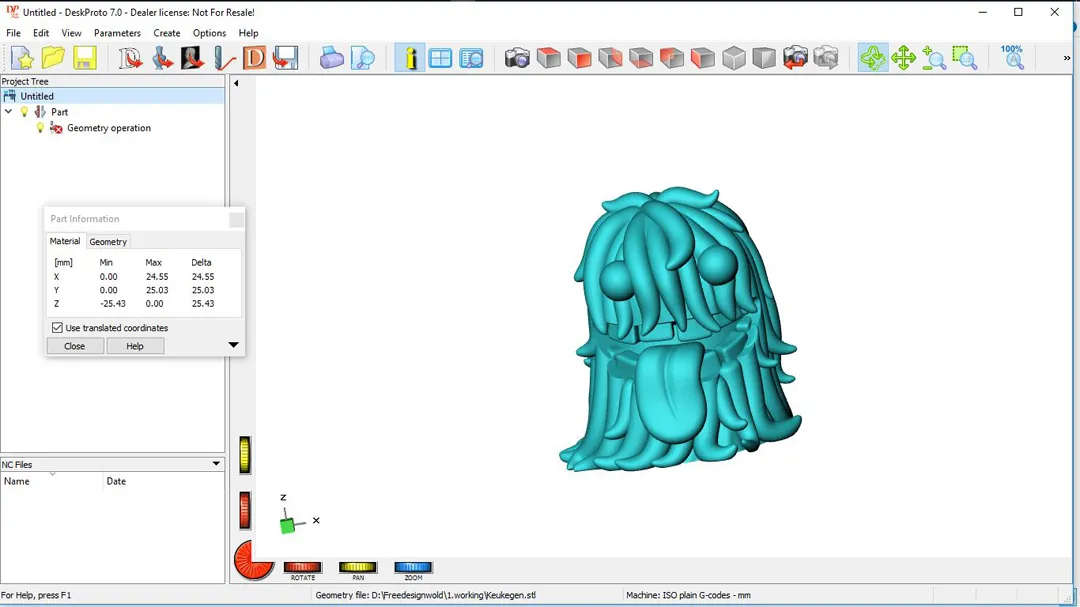Start a new project with the star document icon
This screenshot has height=607, width=1080.
pyautogui.click(x=23, y=58)
